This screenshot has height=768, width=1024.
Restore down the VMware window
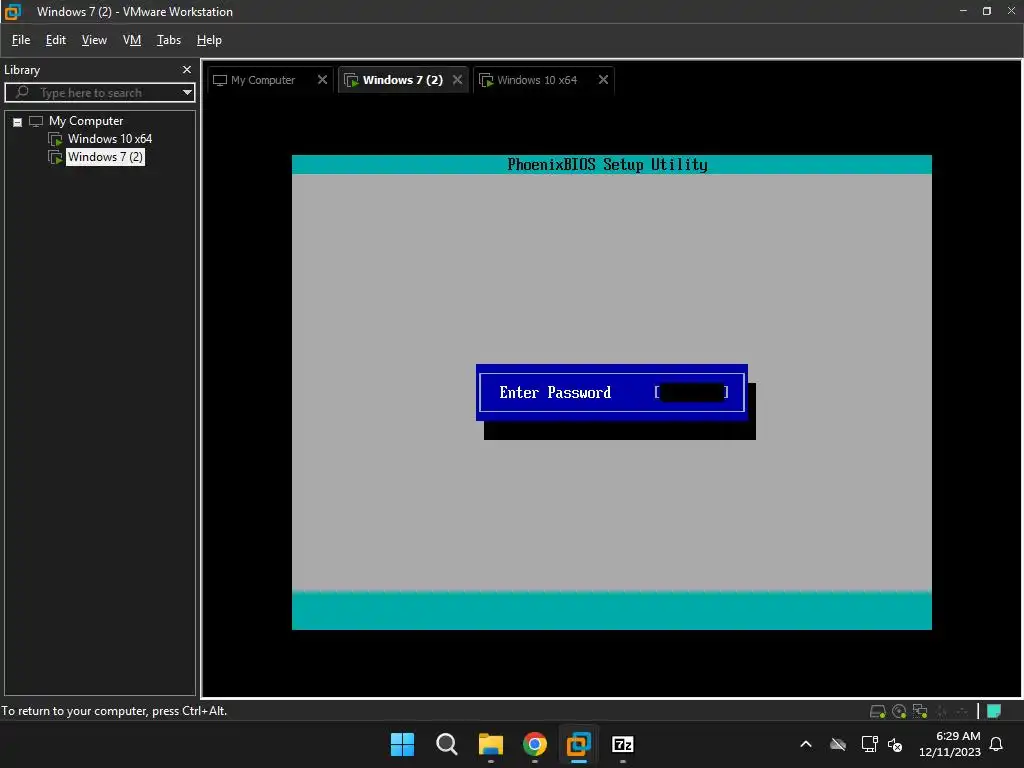987,11
